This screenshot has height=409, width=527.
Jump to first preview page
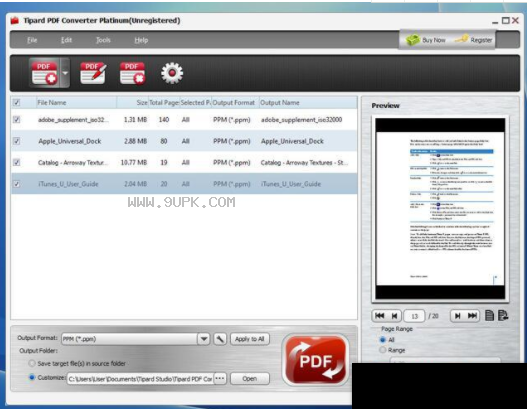tap(379, 316)
